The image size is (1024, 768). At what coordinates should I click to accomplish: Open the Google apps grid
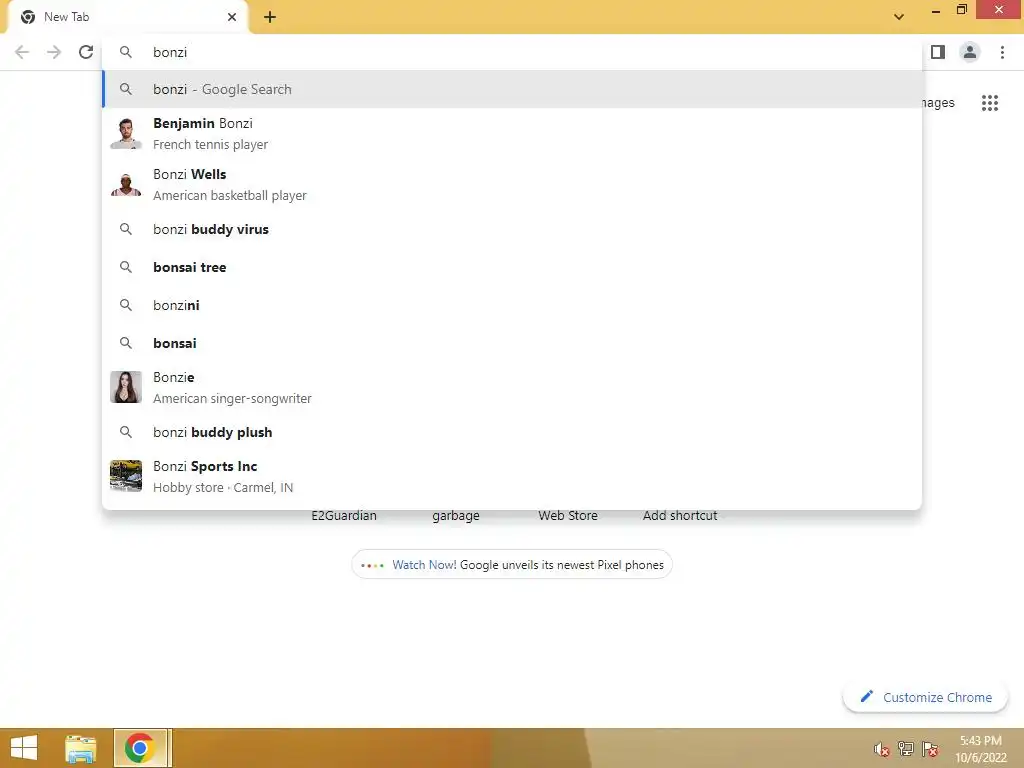pyautogui.click(x=990, y=103)
